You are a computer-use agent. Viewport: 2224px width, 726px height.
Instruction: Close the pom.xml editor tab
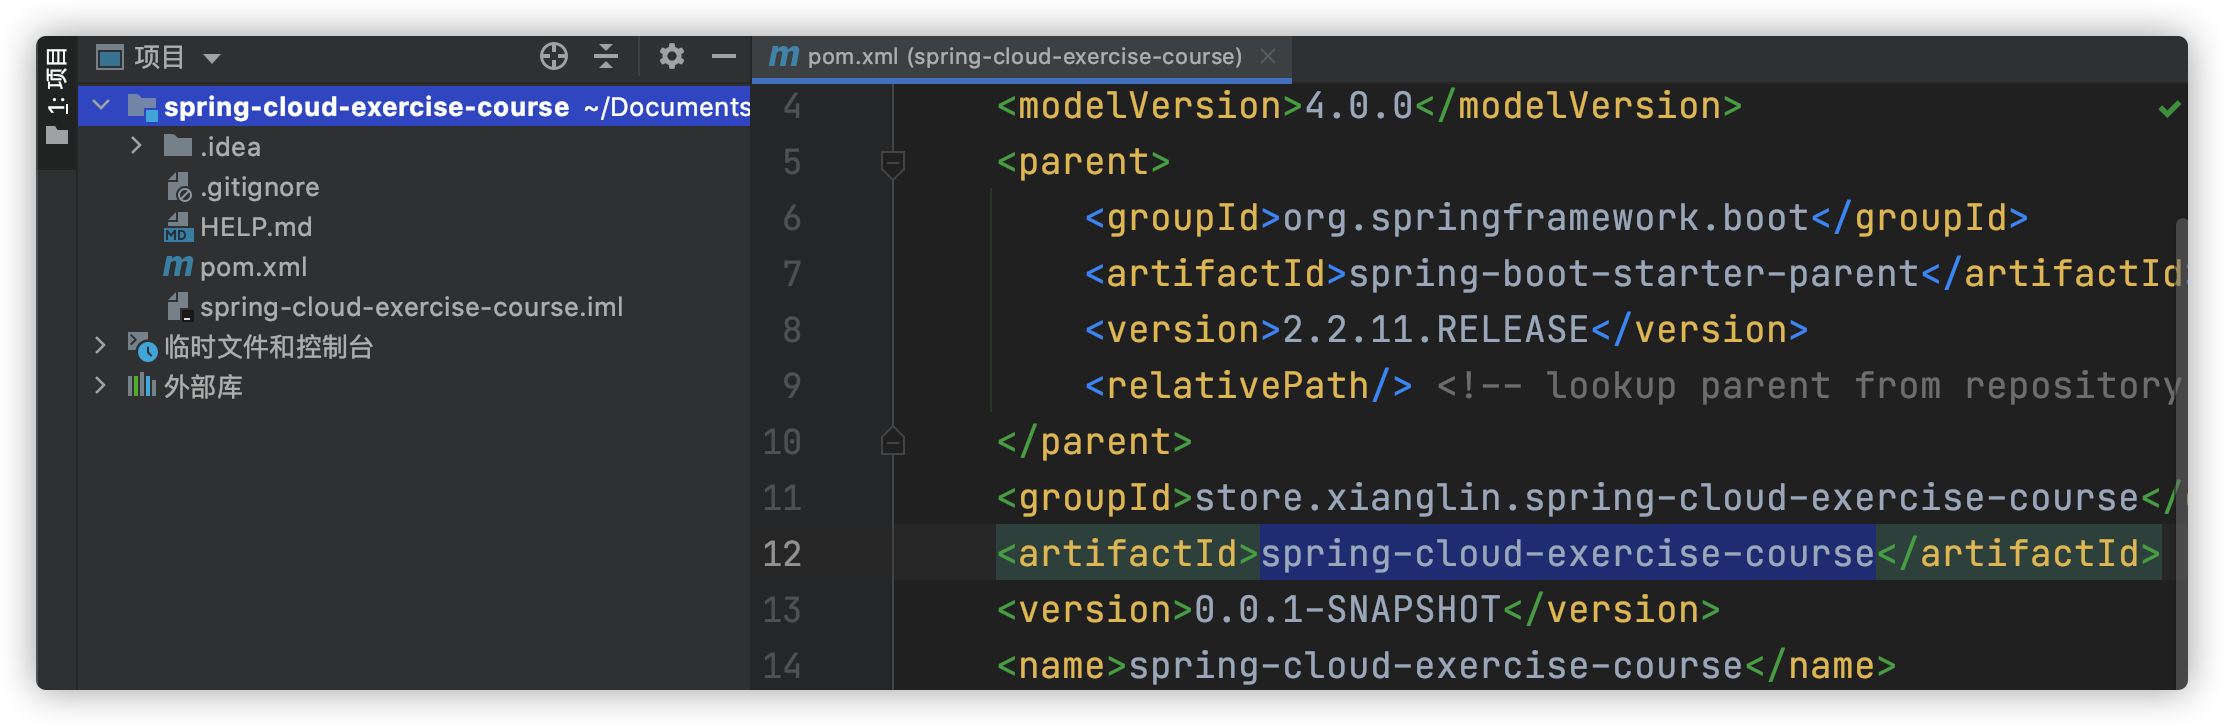click(1268, 56)
